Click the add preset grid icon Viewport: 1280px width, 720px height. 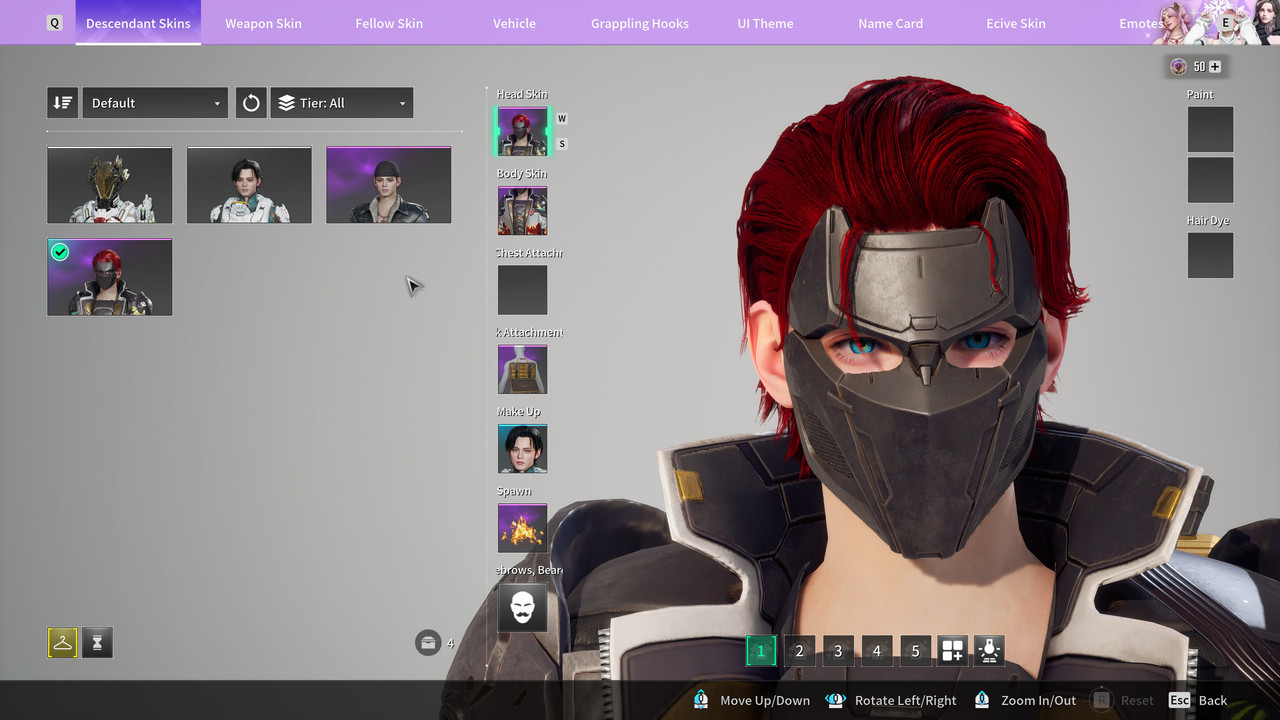[952, 651]
